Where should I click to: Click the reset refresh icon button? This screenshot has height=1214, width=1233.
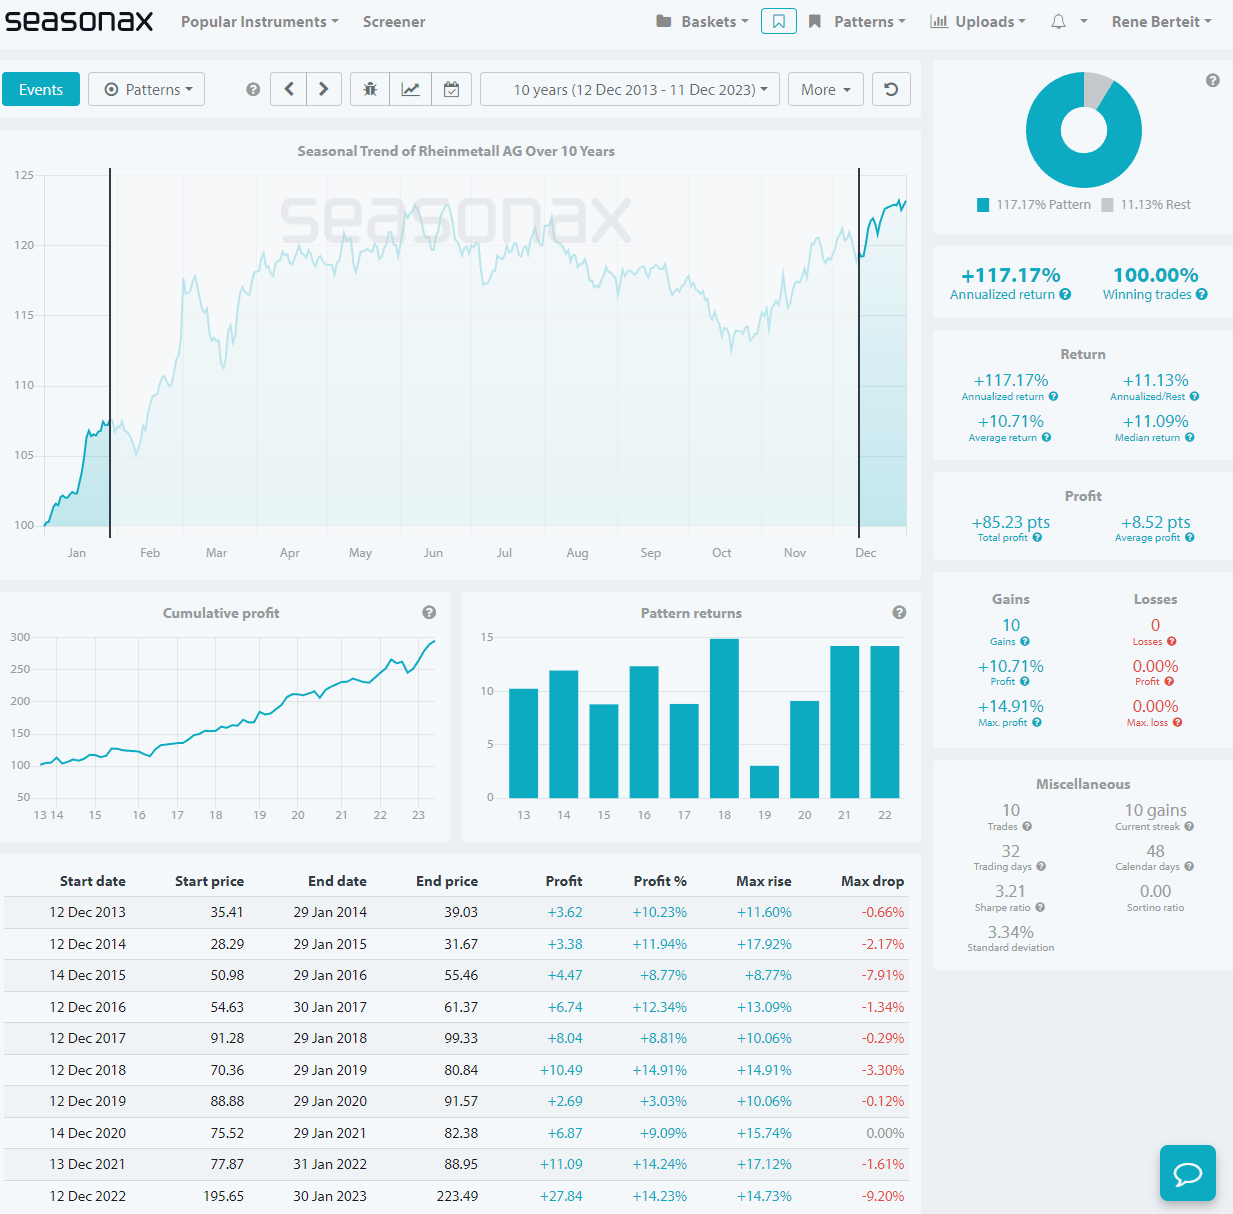tap(891, 89)
